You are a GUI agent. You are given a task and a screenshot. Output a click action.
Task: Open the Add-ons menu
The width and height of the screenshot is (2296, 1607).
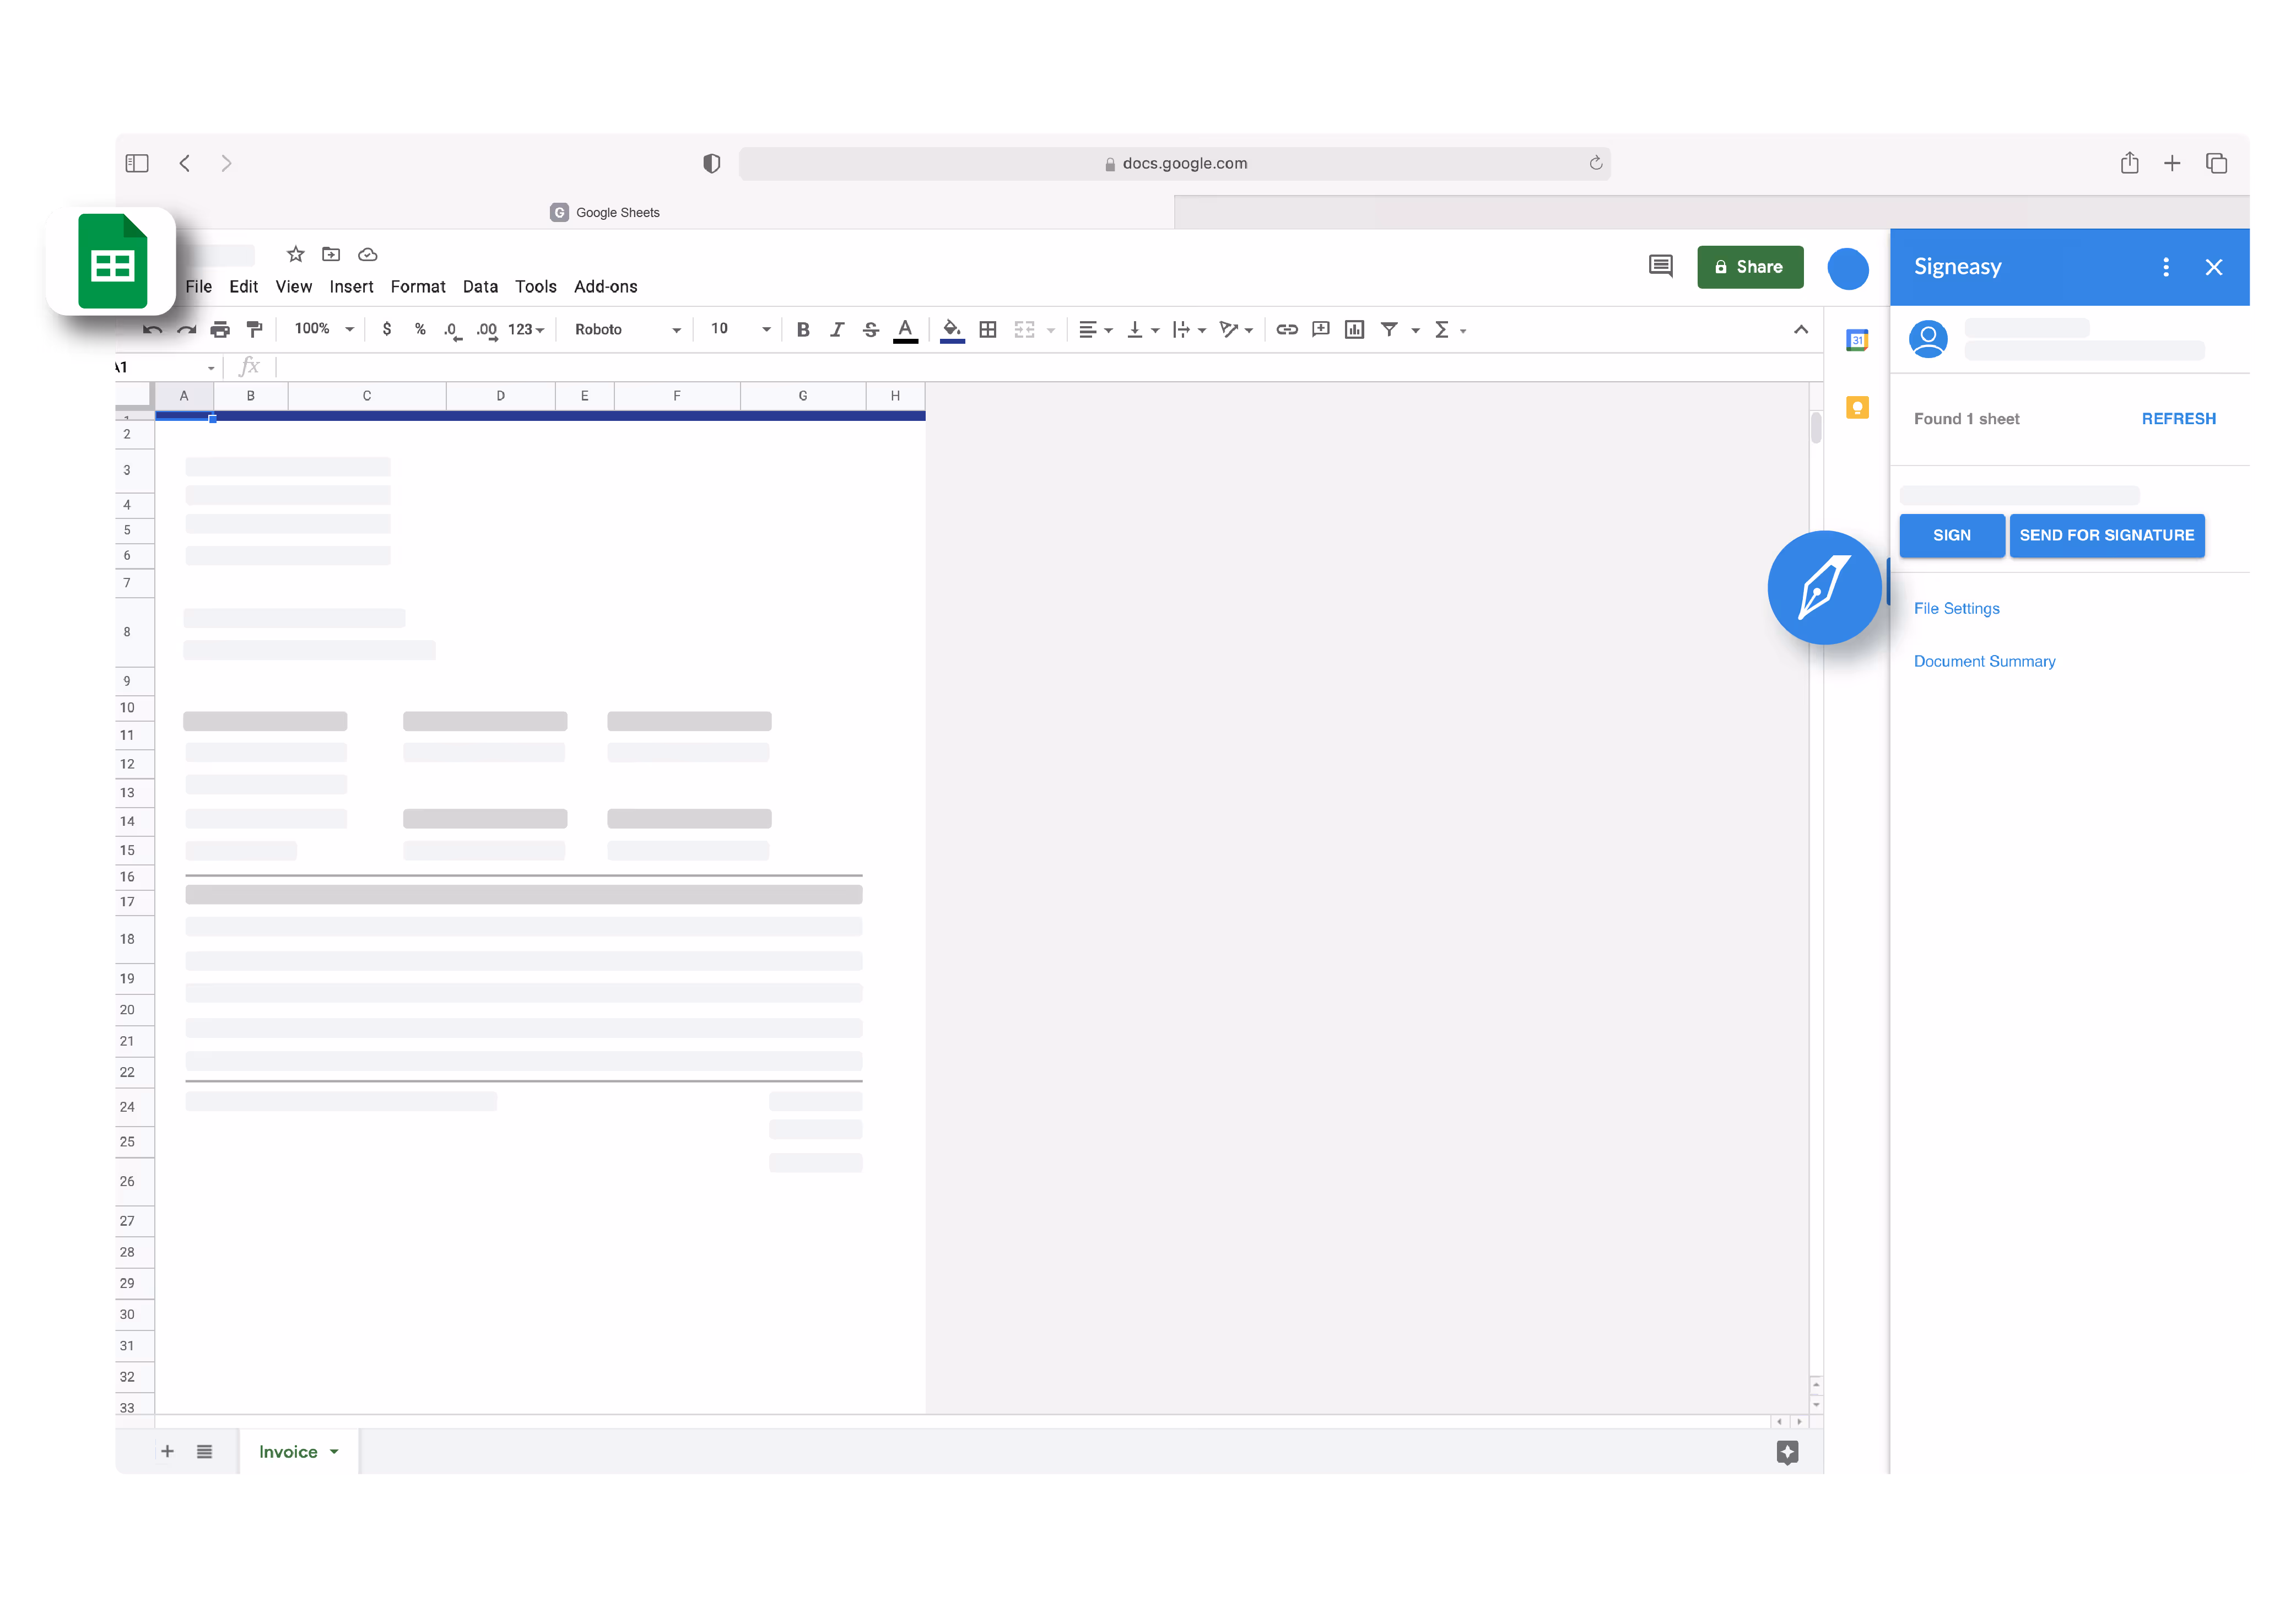[x=605, y=287]
